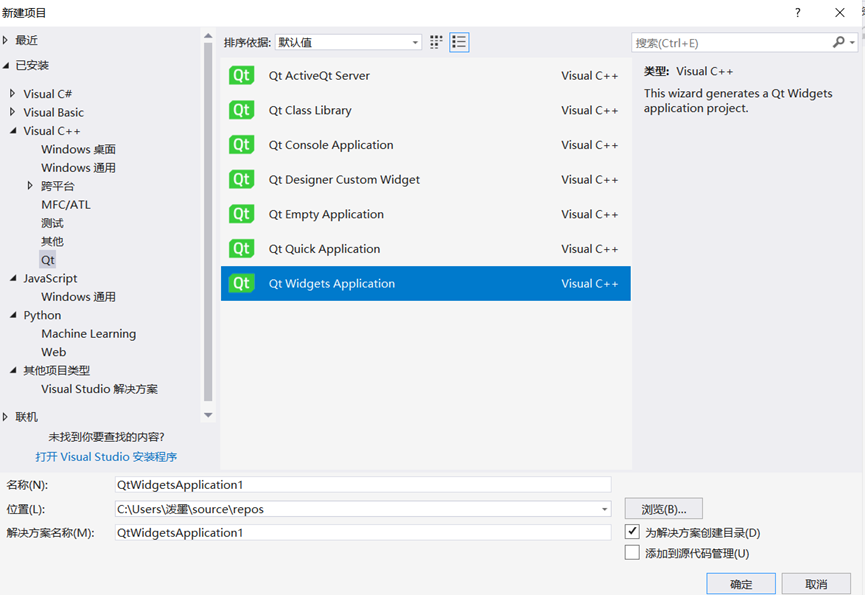The height and width of the screenshot is (595, 865).
Task: Select Qt Class Library template name
Action: pyautogui.click(x=310, y=110)
